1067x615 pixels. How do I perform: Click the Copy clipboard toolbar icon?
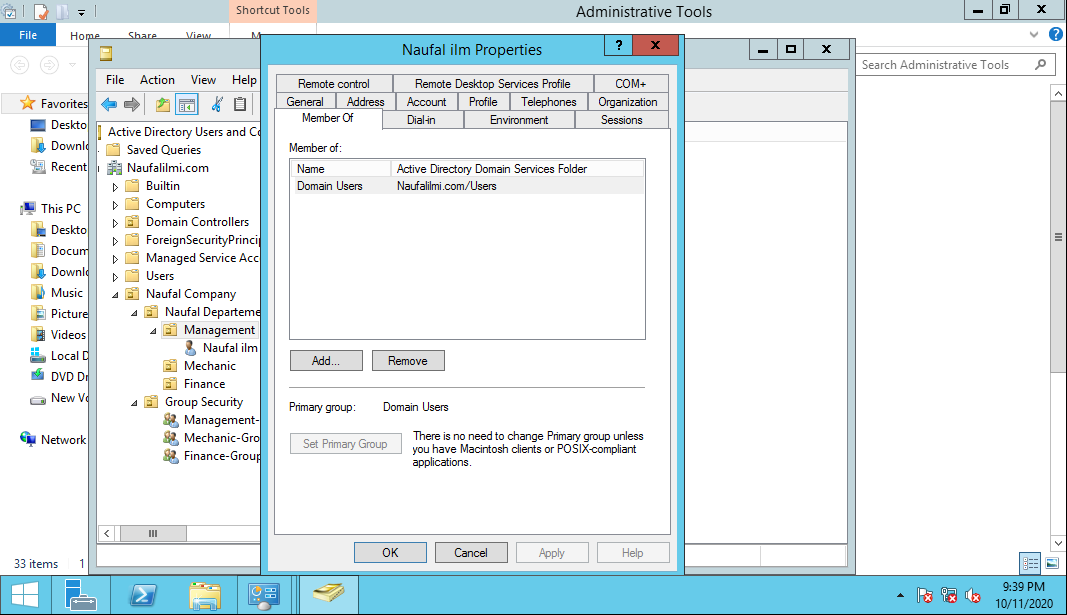(x=240, y=104)
